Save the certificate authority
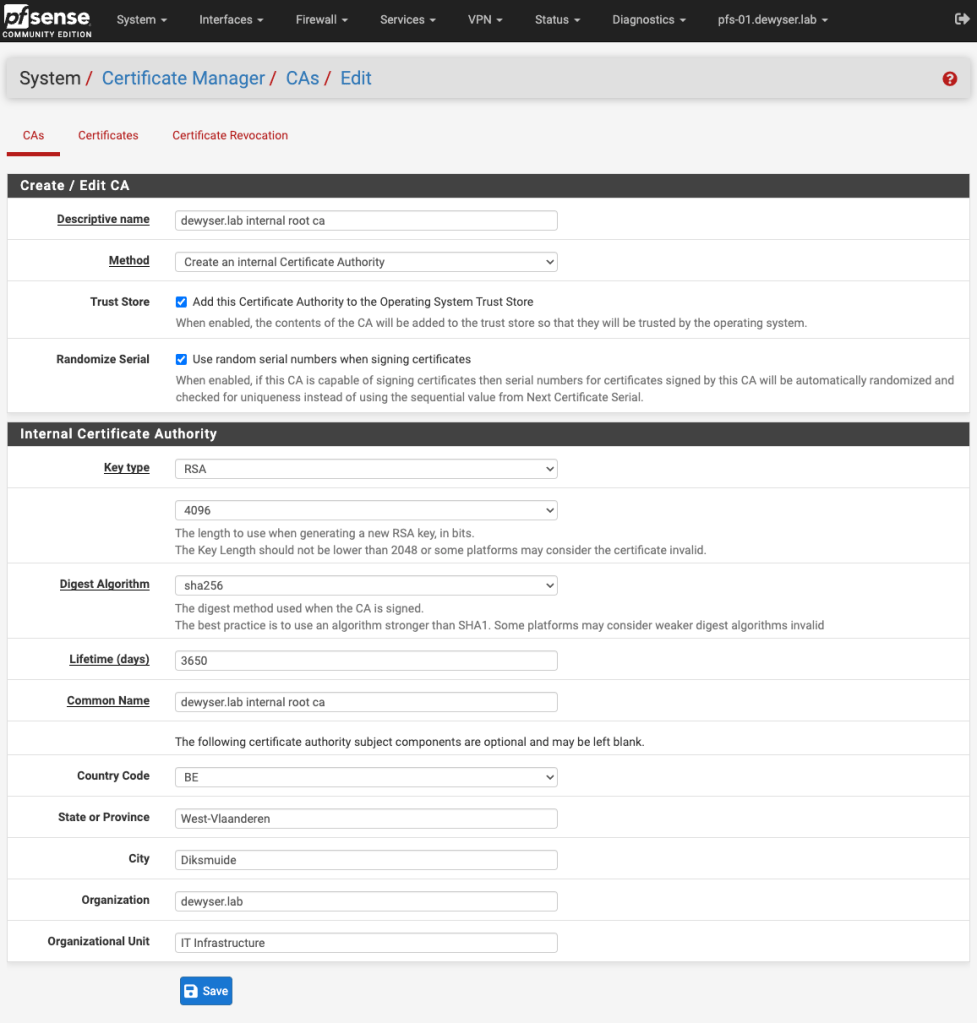The image size is (977, 1023). pyautogui.click(x=206, y=991)
